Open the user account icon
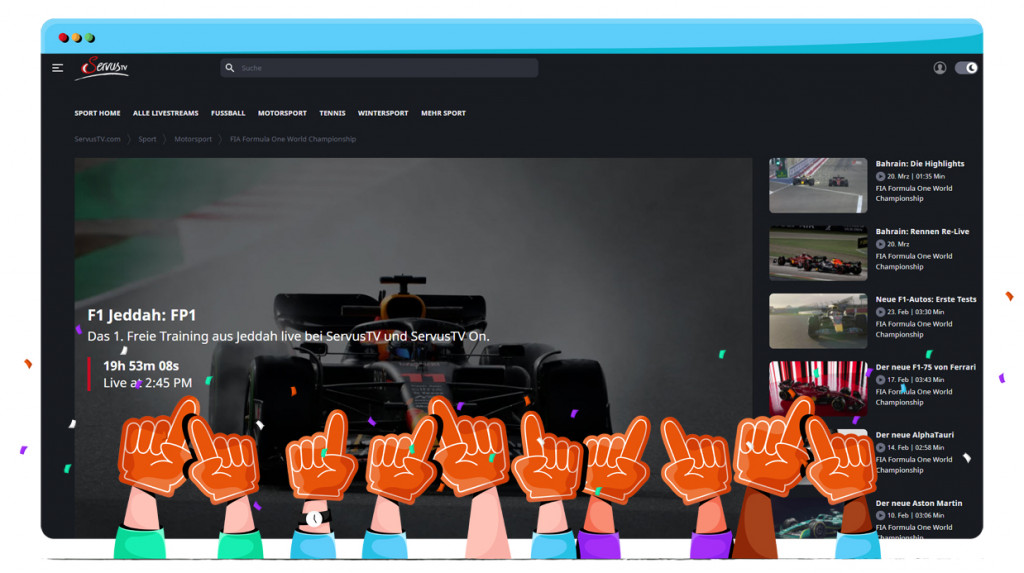 [939, 68]
